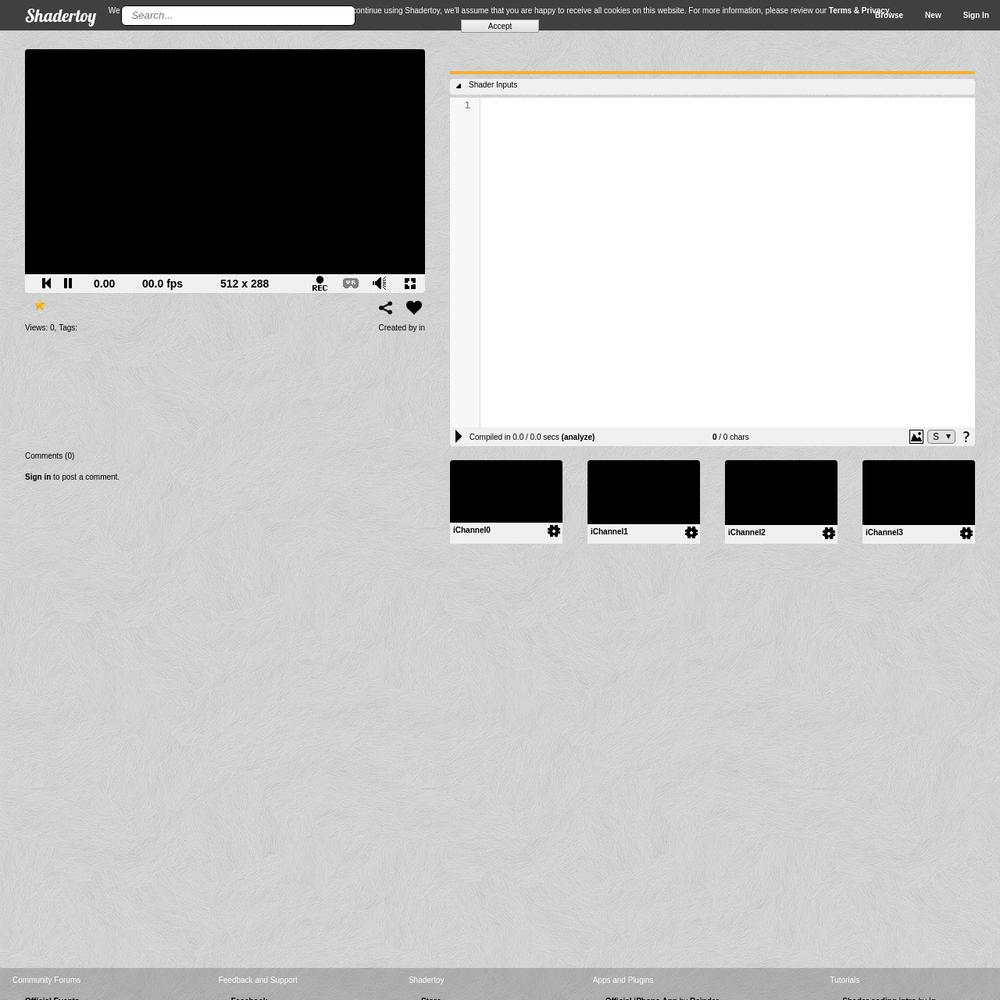Click the '0 / 0 chars' counter
Screen dimensions: 1000x1000
[x=730, y=437]
